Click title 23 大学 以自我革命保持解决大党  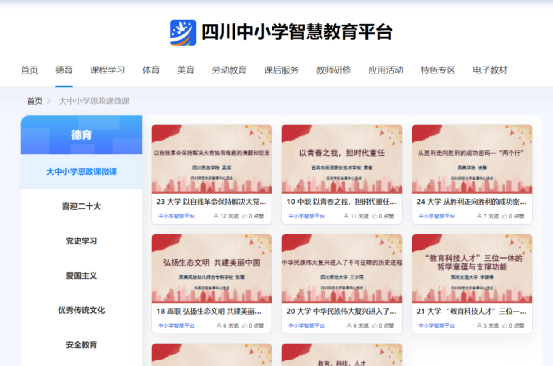(211, 202)
